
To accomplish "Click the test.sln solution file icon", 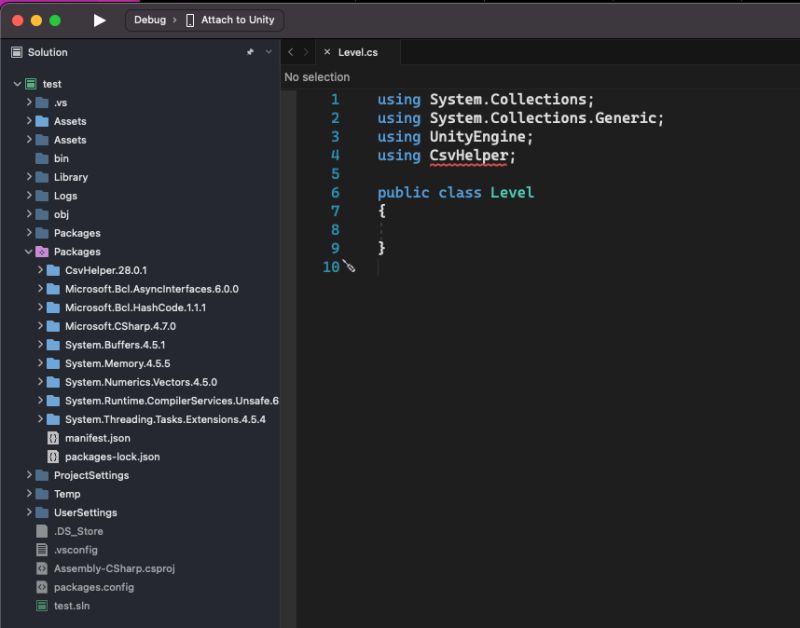I will pyautogui.click(x=40, y=606).
